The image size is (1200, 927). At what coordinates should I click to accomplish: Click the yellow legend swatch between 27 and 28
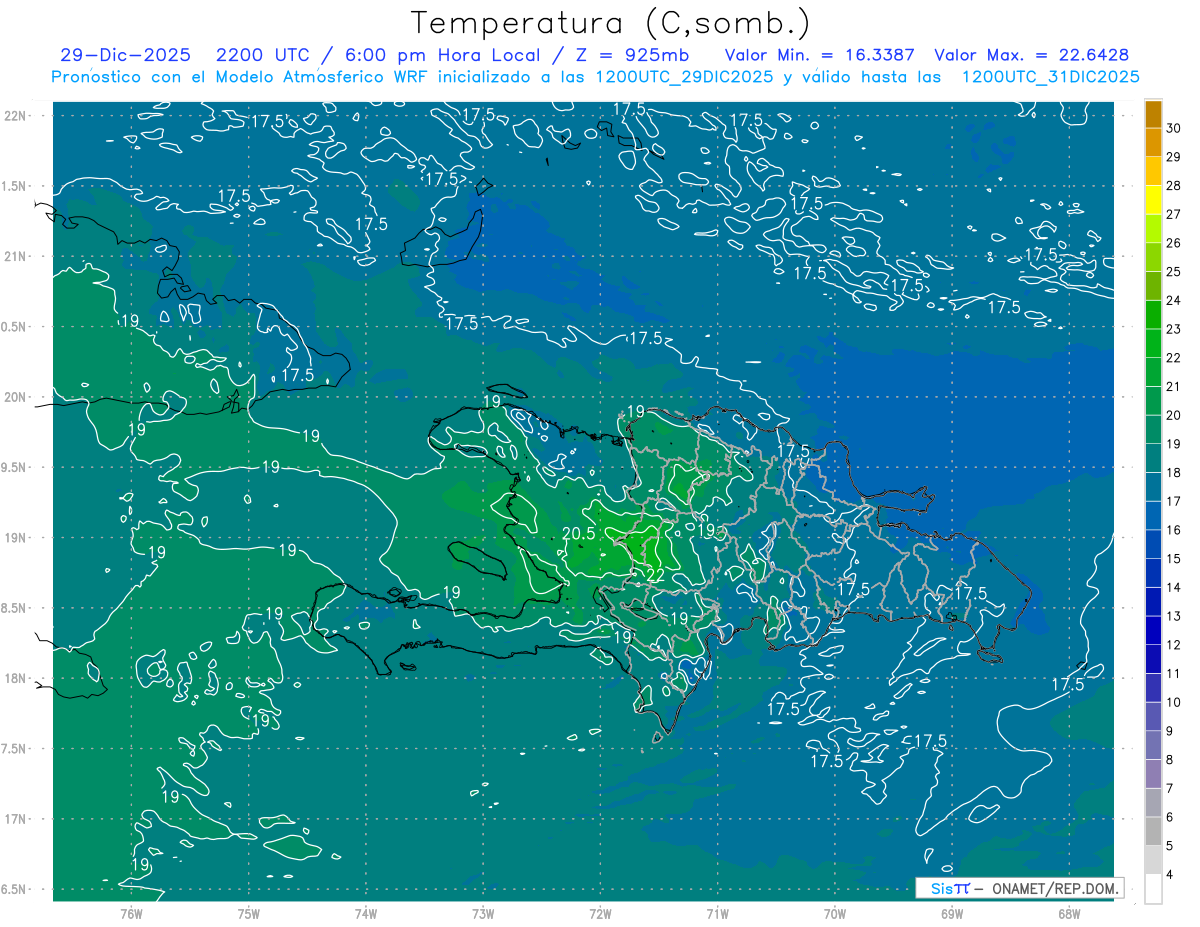pyautogui.click(x=1153, y=201)
